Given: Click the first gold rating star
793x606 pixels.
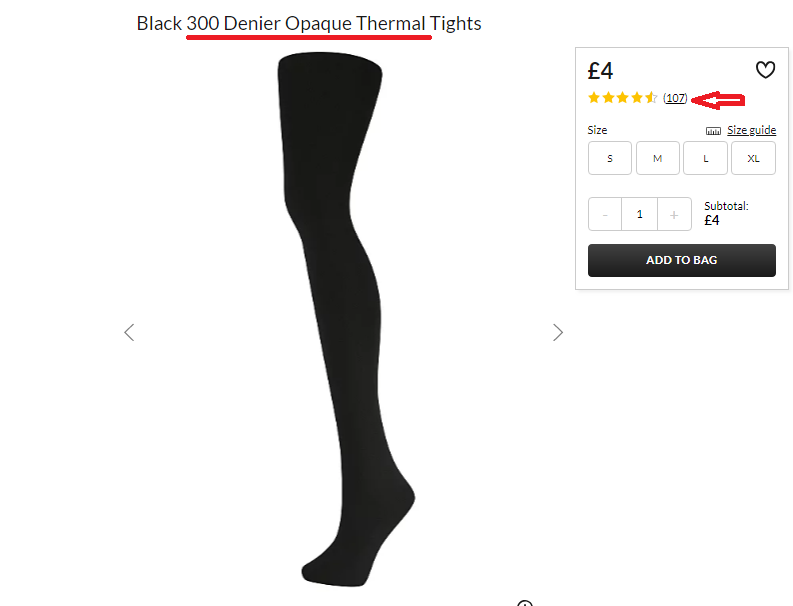Looking at the screenshot, I should (x=594, y=98).
